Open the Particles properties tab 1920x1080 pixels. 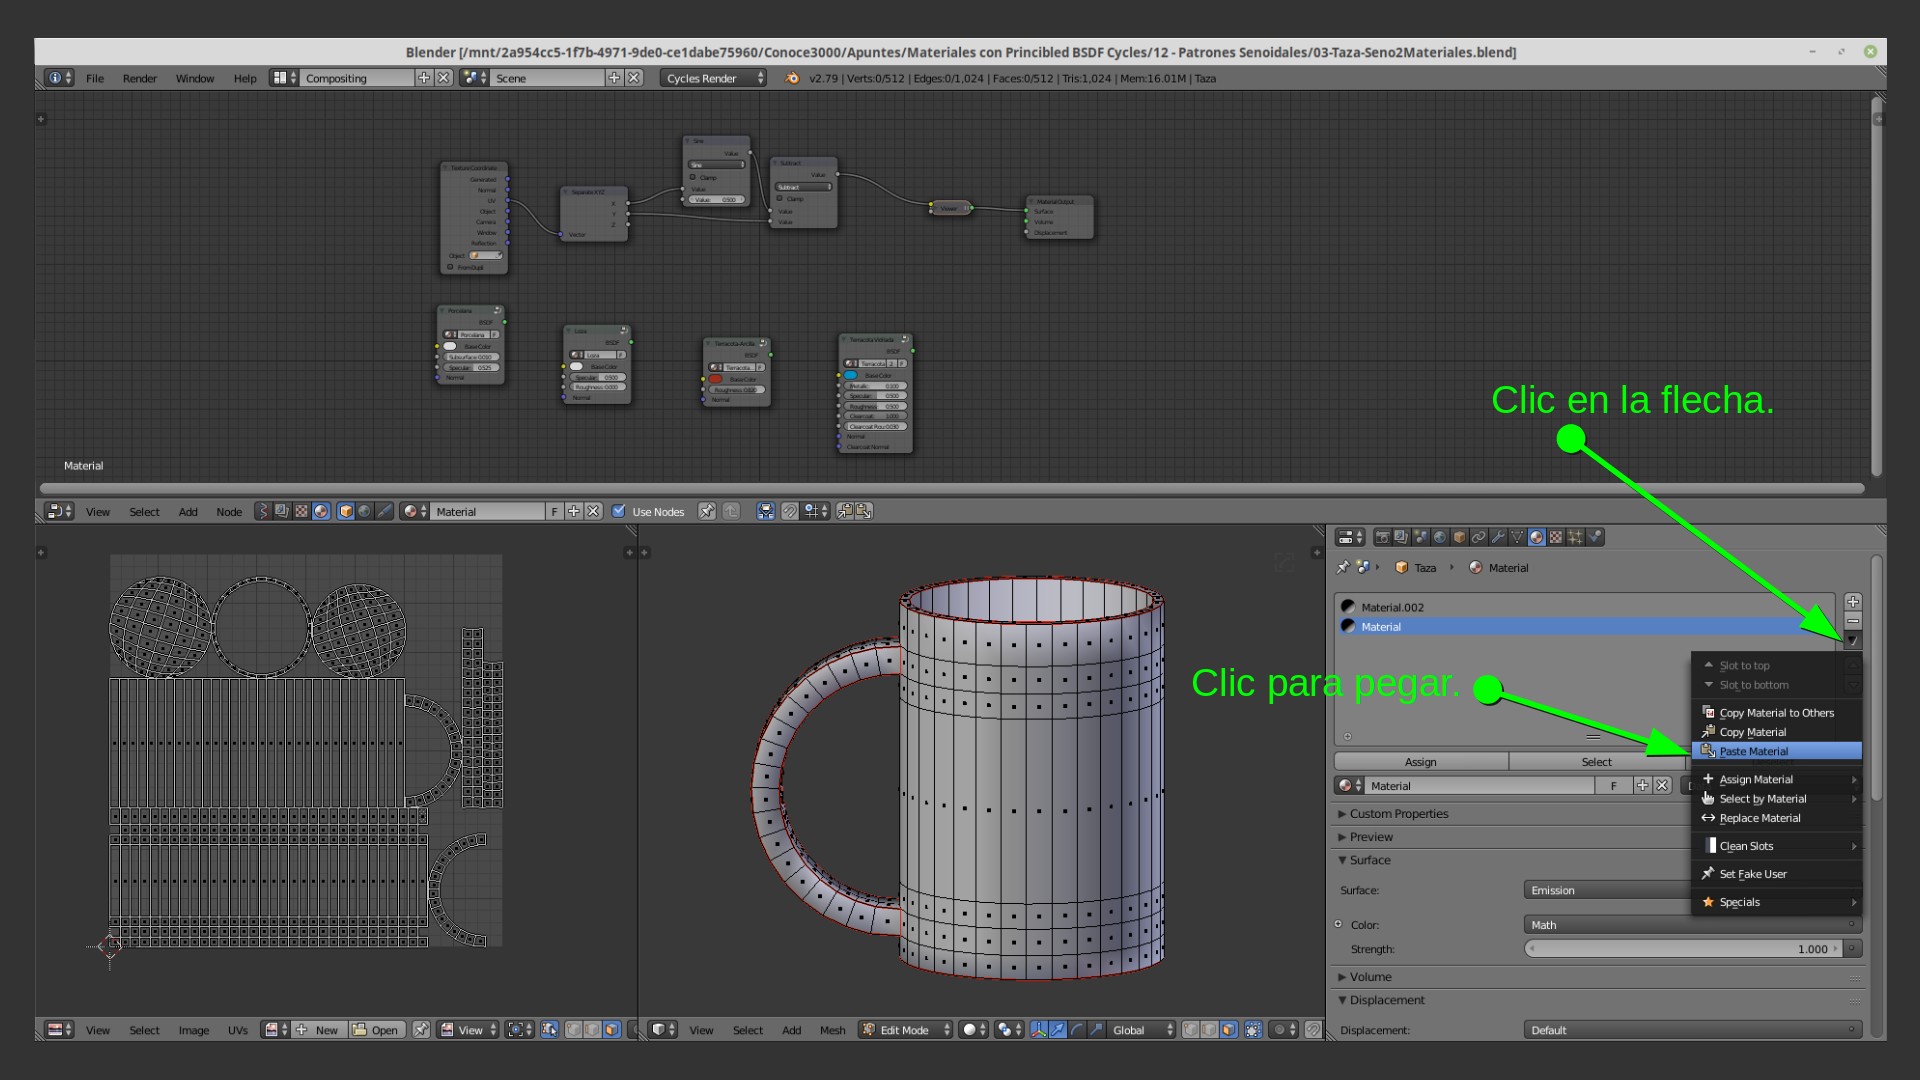tap(1575, 537)
